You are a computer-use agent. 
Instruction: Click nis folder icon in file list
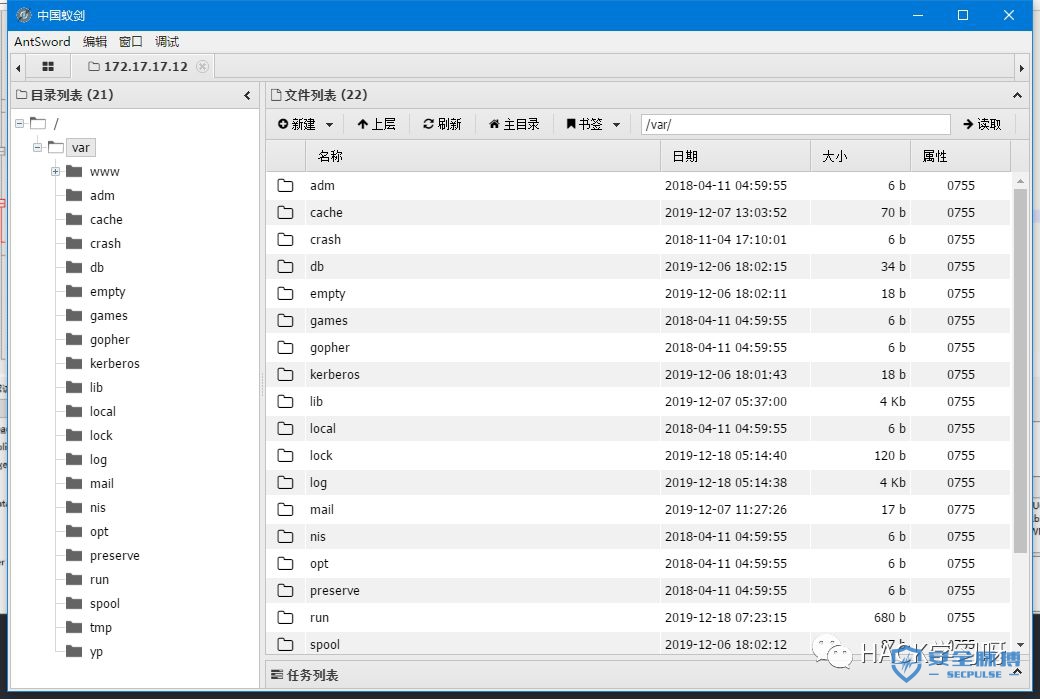point(285,537)
